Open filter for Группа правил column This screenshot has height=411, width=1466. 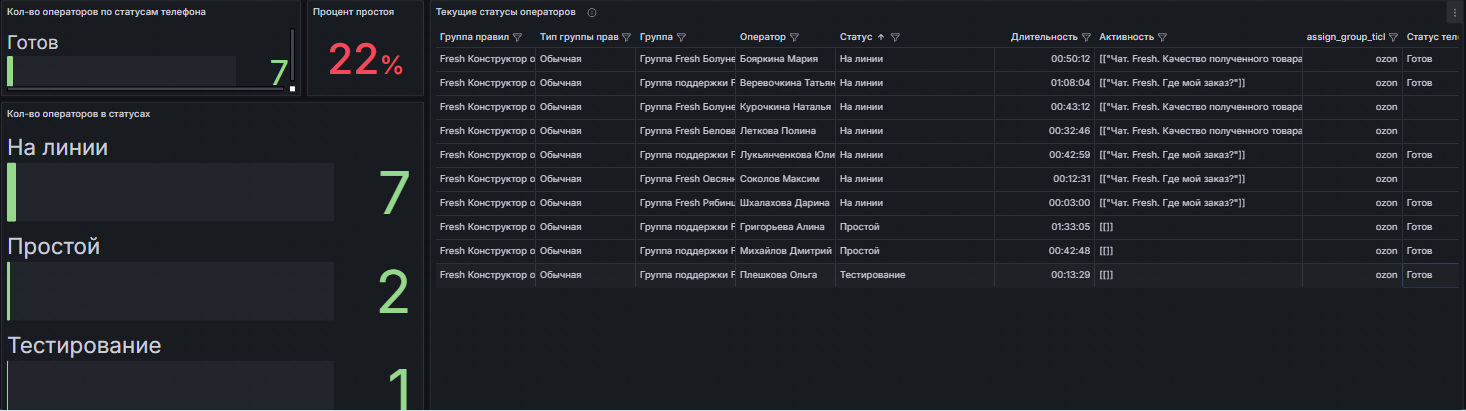517,37
